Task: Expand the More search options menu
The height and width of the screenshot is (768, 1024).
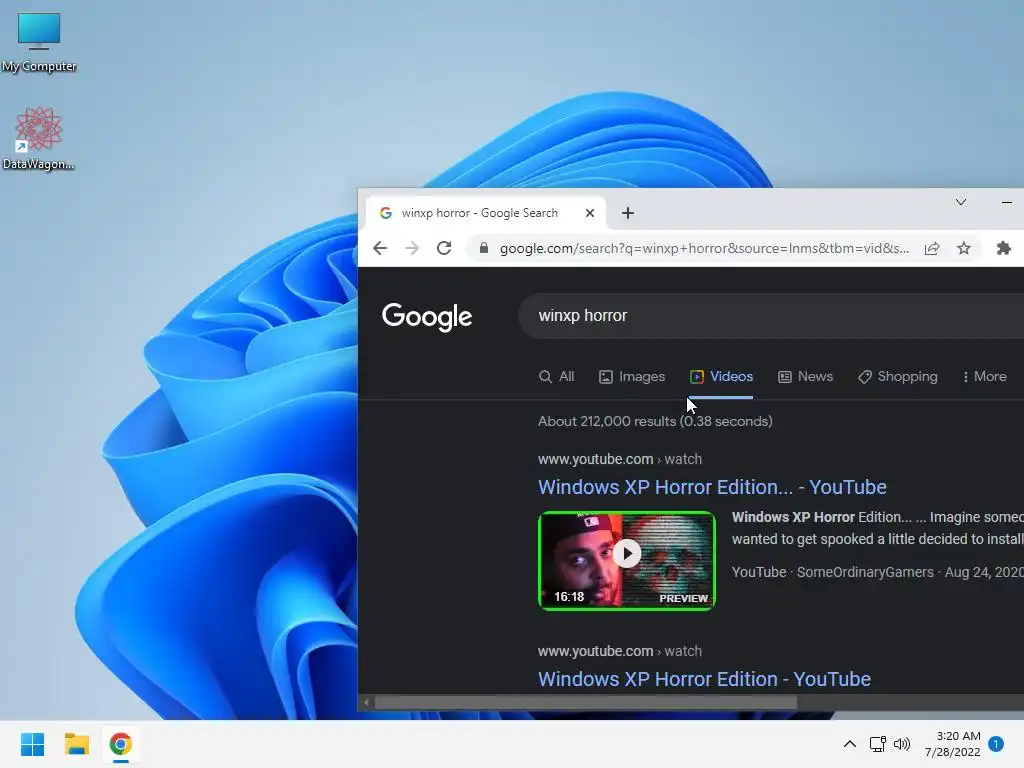Action: pyautogui.click(x=985, y=377)
